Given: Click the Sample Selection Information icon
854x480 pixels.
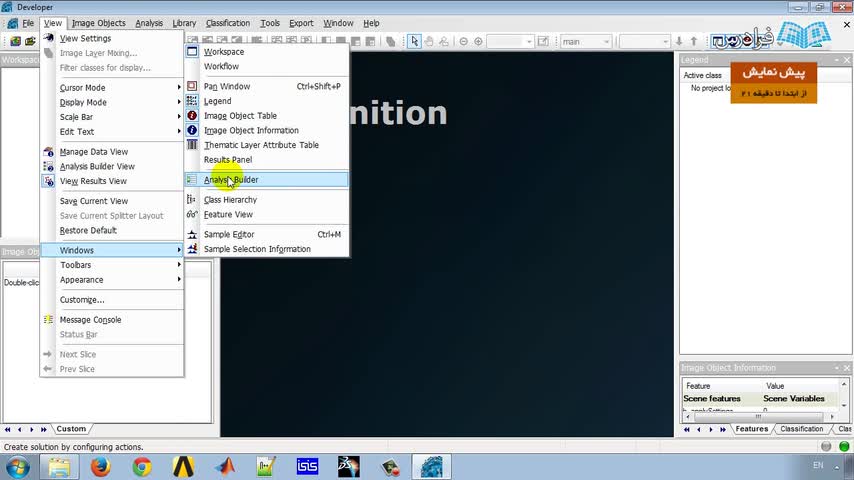Looking at the screenshot, I should pos(192,249).
